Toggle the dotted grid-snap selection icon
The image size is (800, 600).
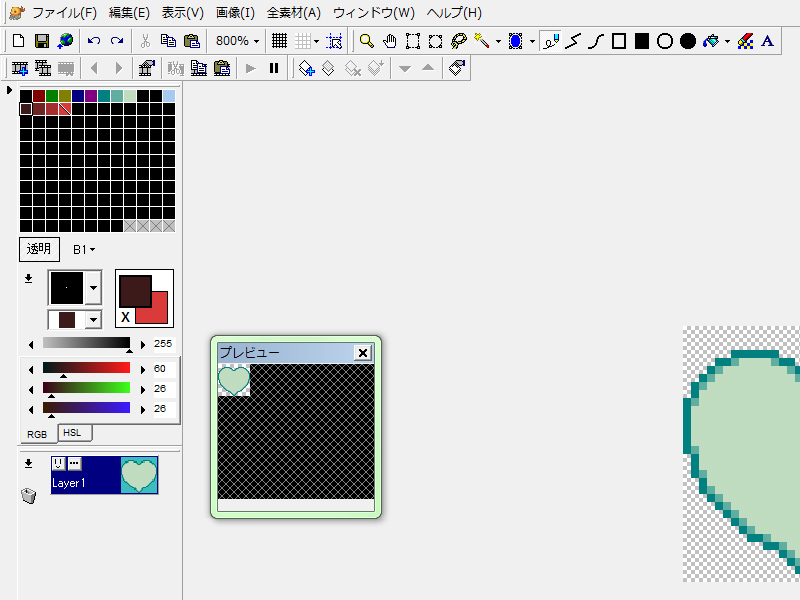[334, 41]
